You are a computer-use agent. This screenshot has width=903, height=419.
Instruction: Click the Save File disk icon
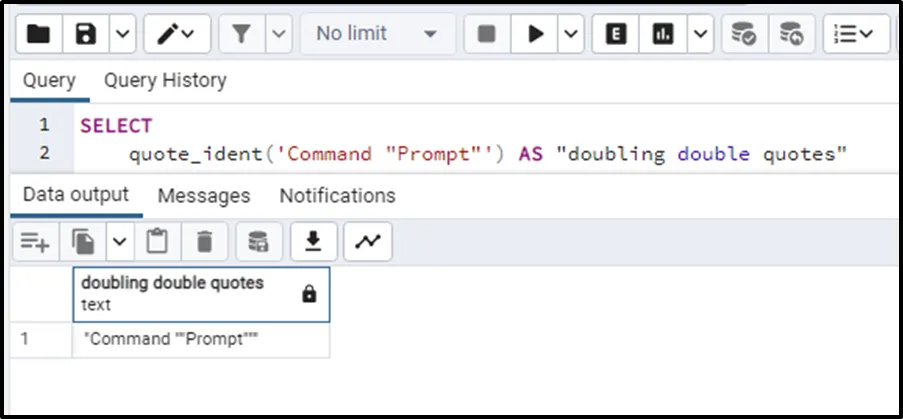(x=87, y=34)
